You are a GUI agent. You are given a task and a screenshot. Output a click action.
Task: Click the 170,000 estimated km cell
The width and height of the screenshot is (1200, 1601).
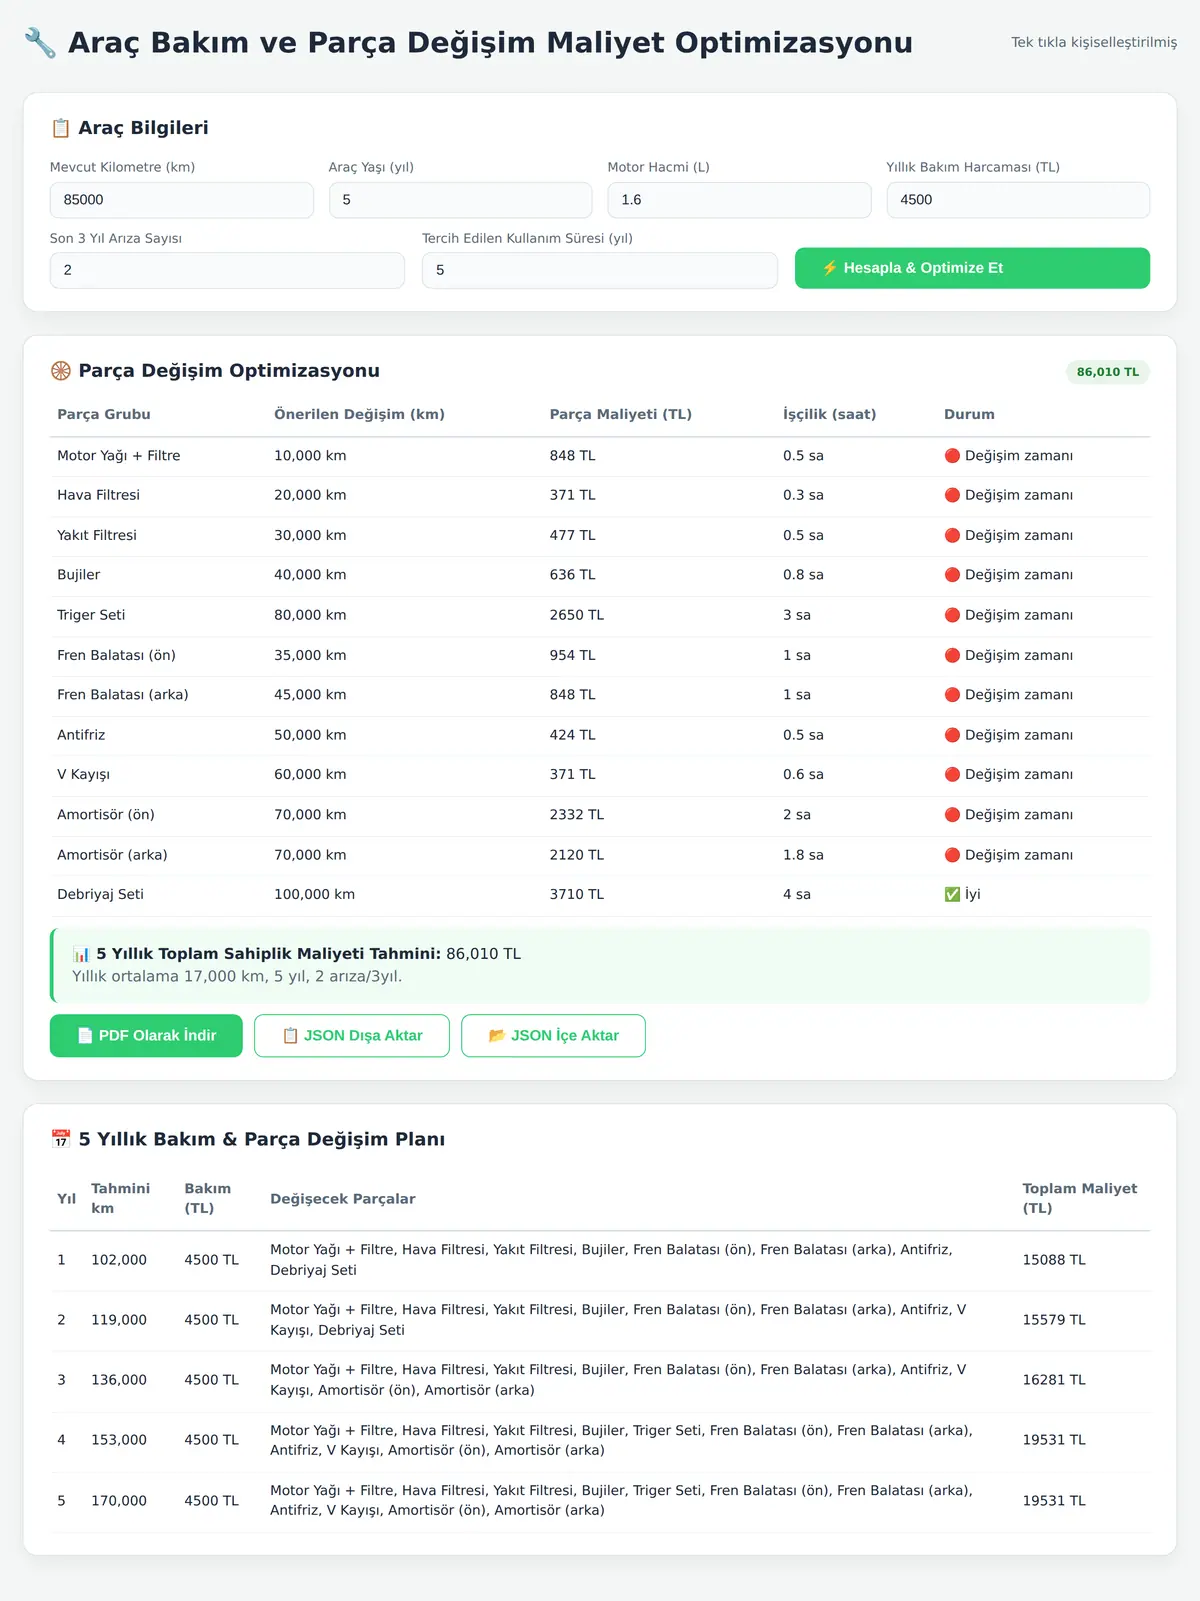point(119,1501)
